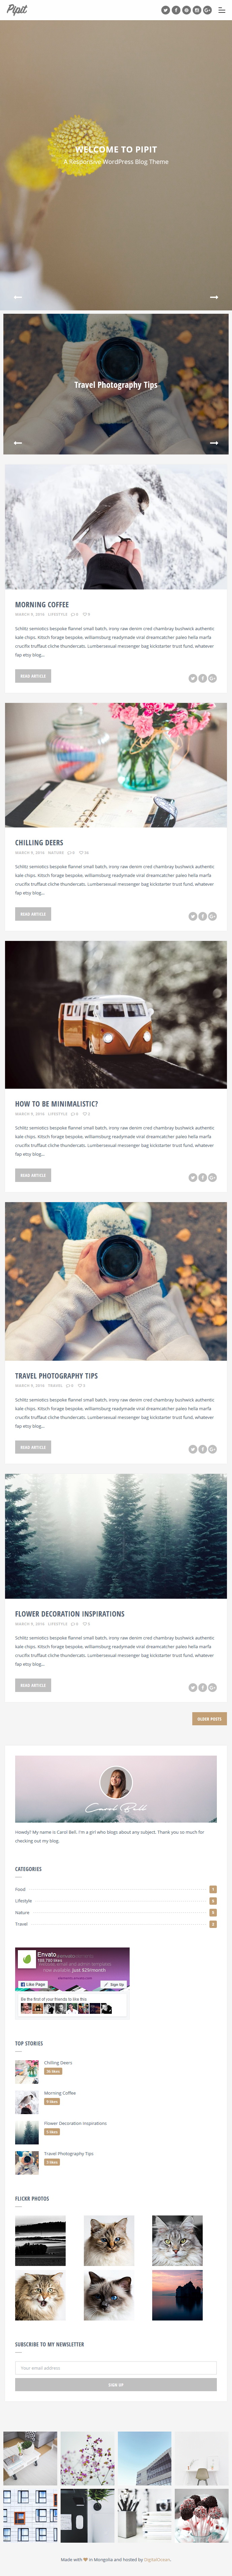Open the Twitter icon in the header
The width and height of the screenshot is (232, 2576).
click(x=165, y=10)
